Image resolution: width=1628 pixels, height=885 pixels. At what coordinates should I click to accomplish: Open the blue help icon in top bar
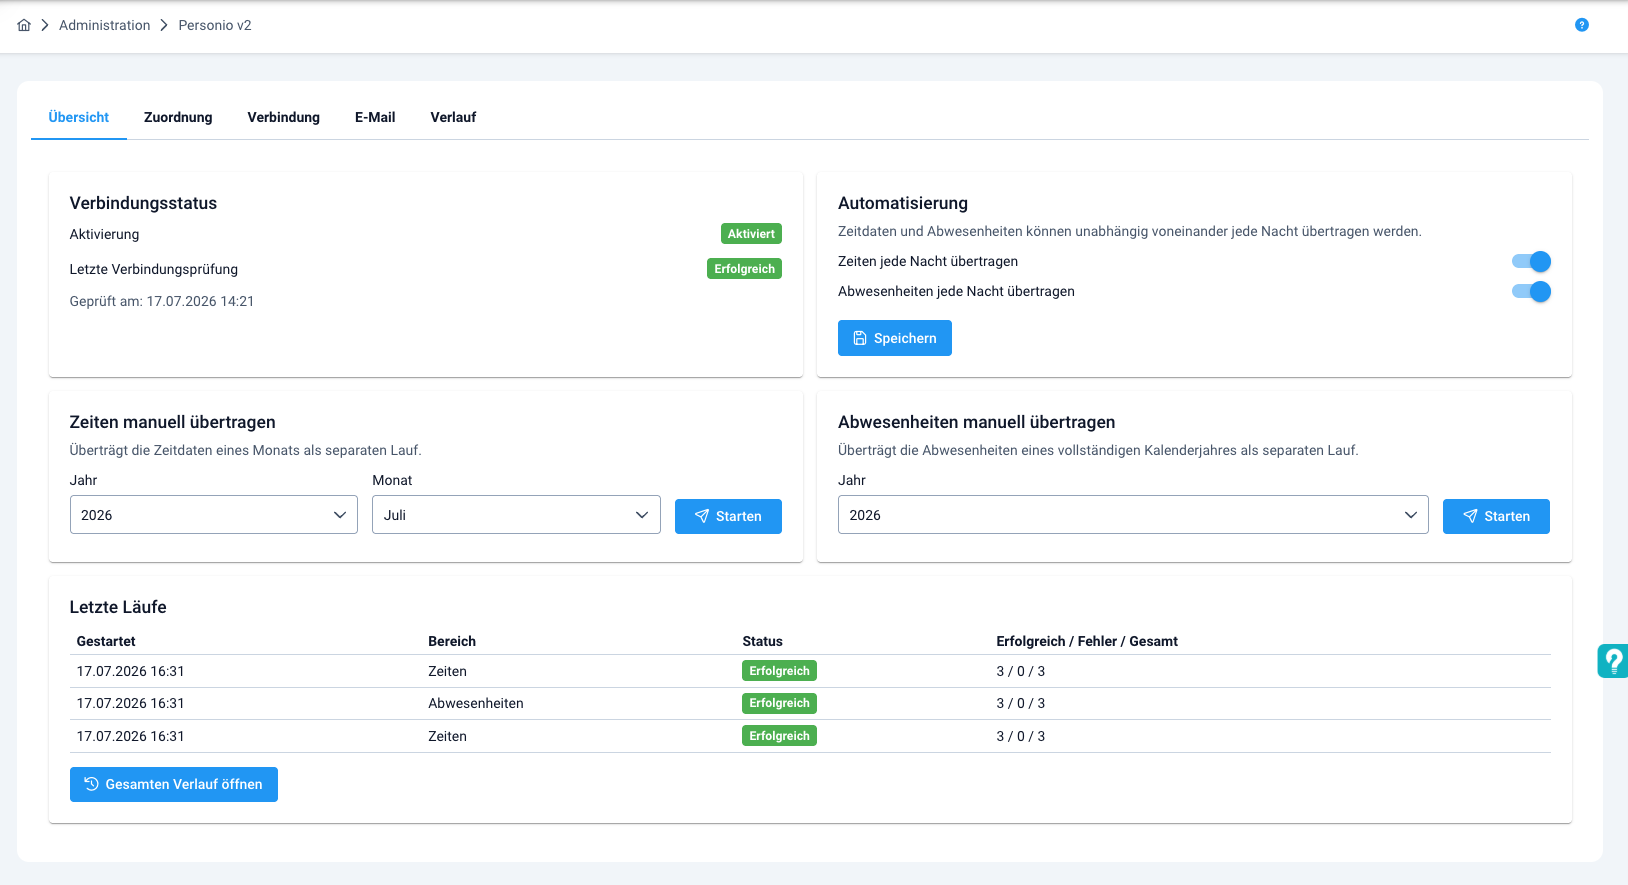pos(1581,25)
